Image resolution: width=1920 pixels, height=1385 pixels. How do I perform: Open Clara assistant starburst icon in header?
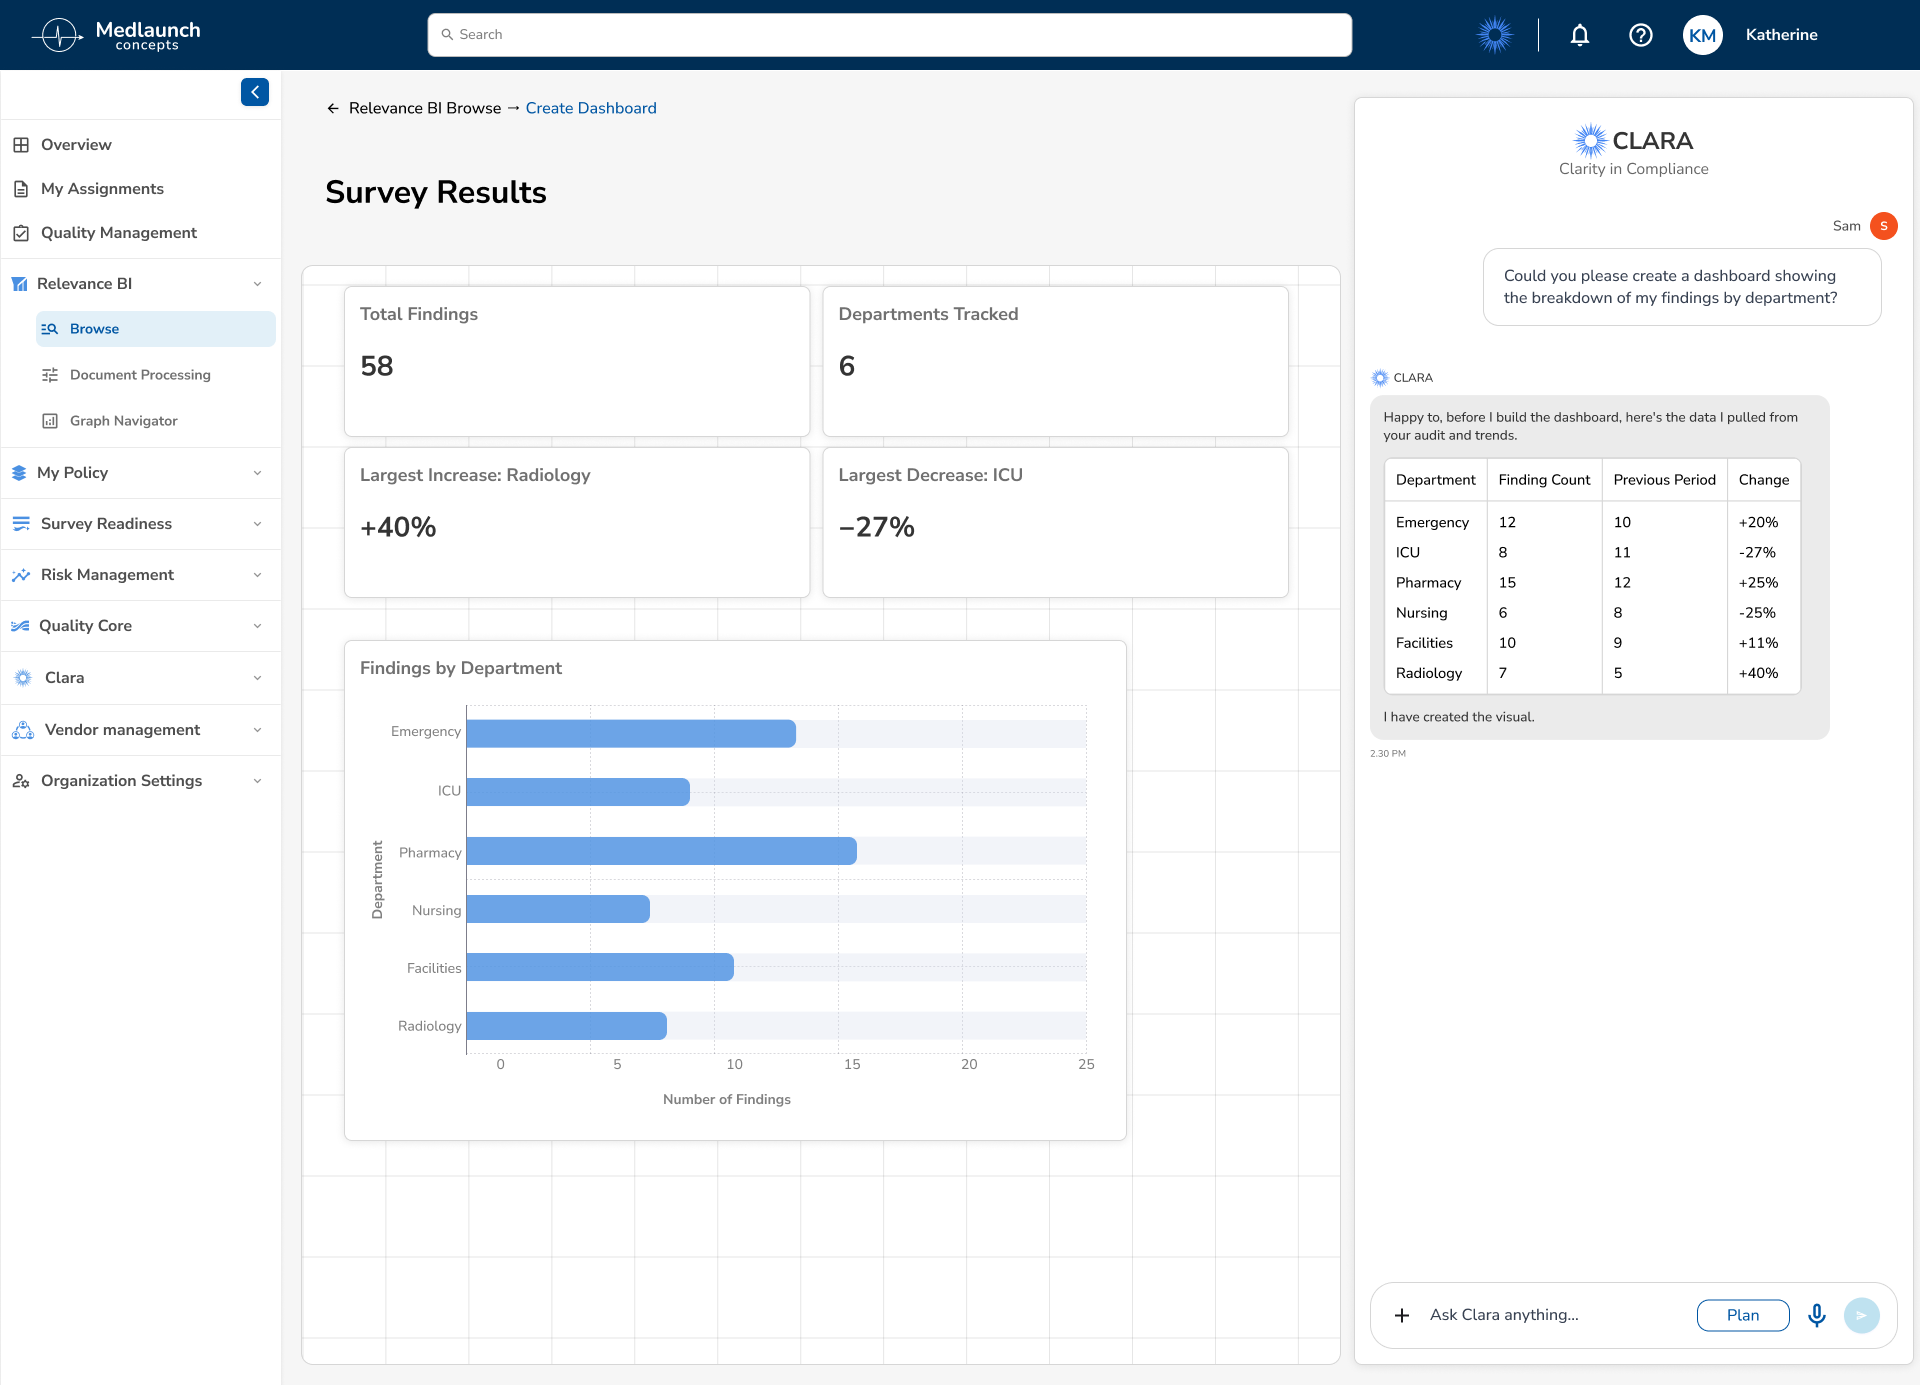point(1495,35)
